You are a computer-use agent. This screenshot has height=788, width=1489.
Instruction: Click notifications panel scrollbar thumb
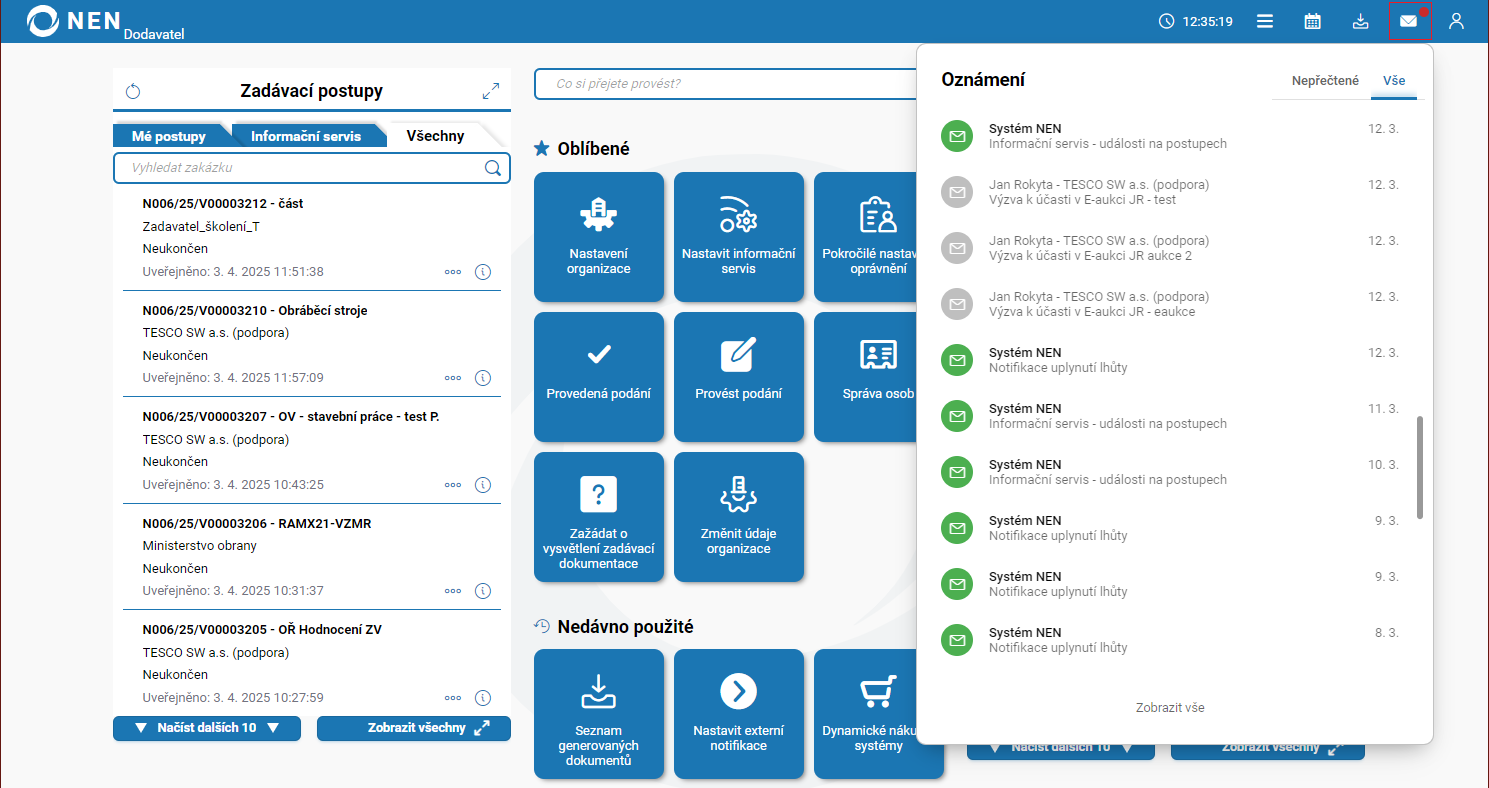[1420, 468]
